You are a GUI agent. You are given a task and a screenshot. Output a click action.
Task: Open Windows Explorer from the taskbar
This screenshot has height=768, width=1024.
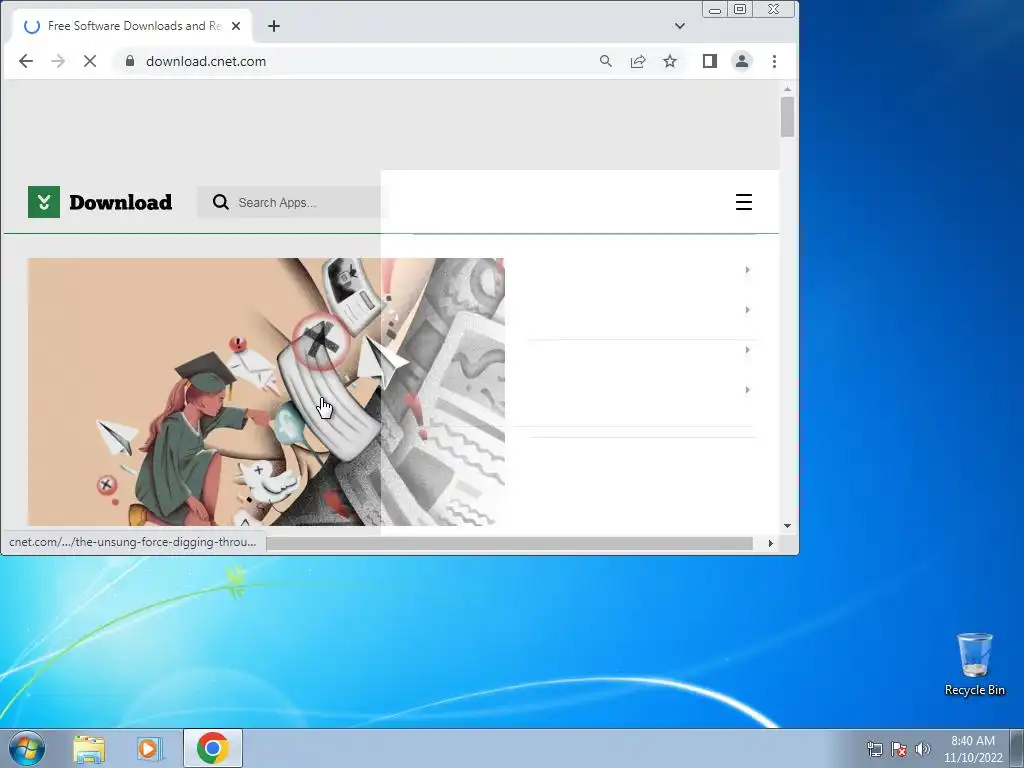pos(89,749)
